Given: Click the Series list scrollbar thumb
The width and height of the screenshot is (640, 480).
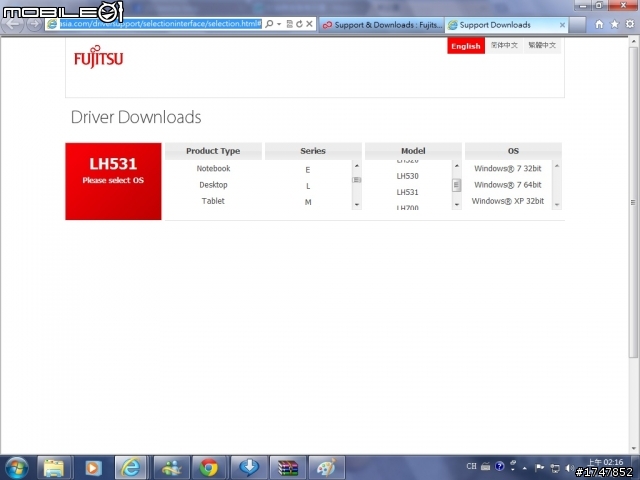Looking at the screenshot, I should (357, 180).
